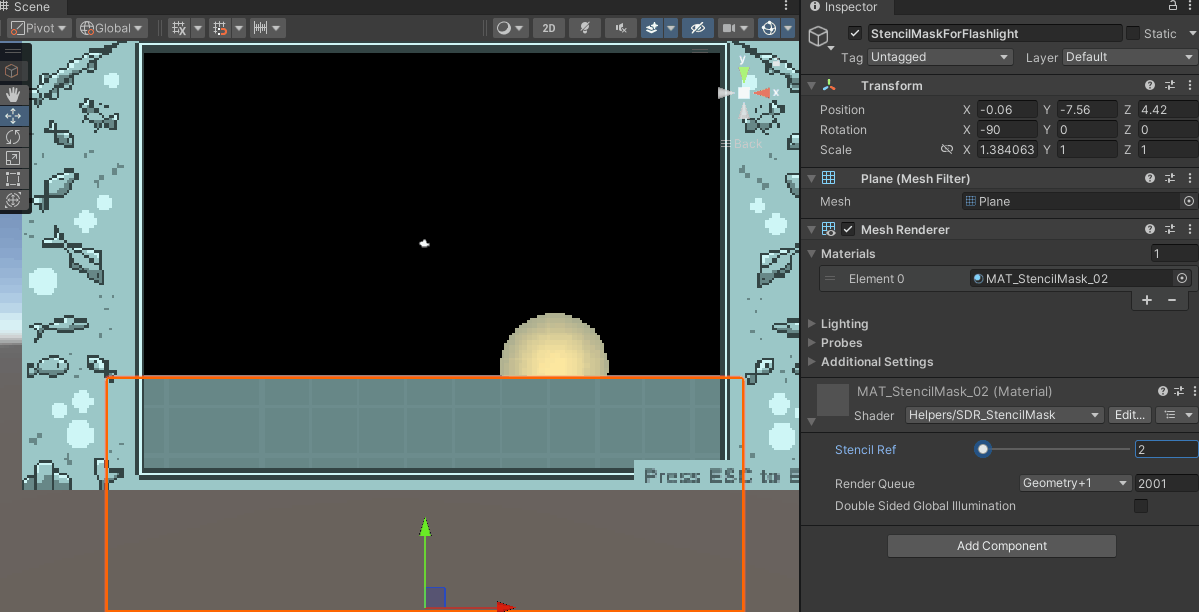The image size is (1199, 612).
Task: Select the View tool in scene toolbar
Action: [x=13, y=95]
